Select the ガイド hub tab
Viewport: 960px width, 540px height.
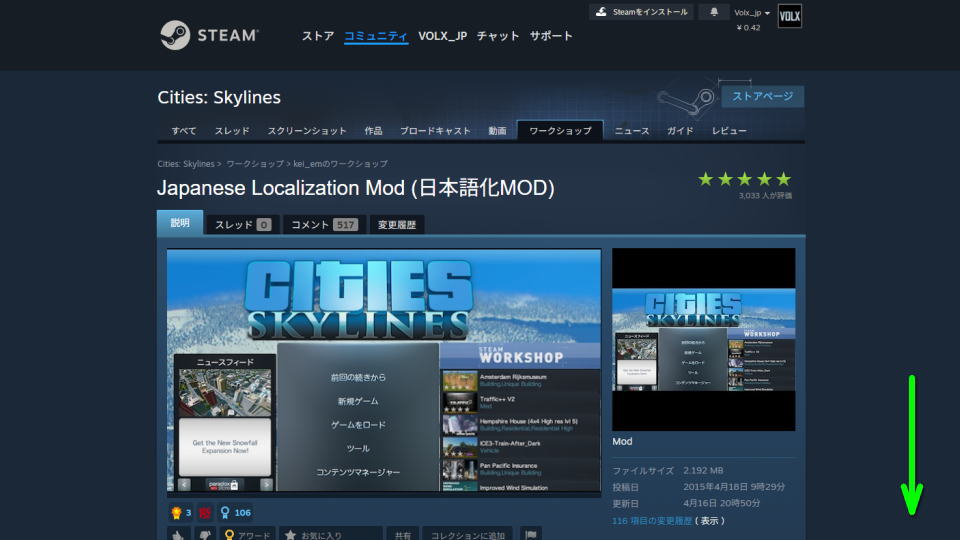pyautogui.click(x=680, y=131)
